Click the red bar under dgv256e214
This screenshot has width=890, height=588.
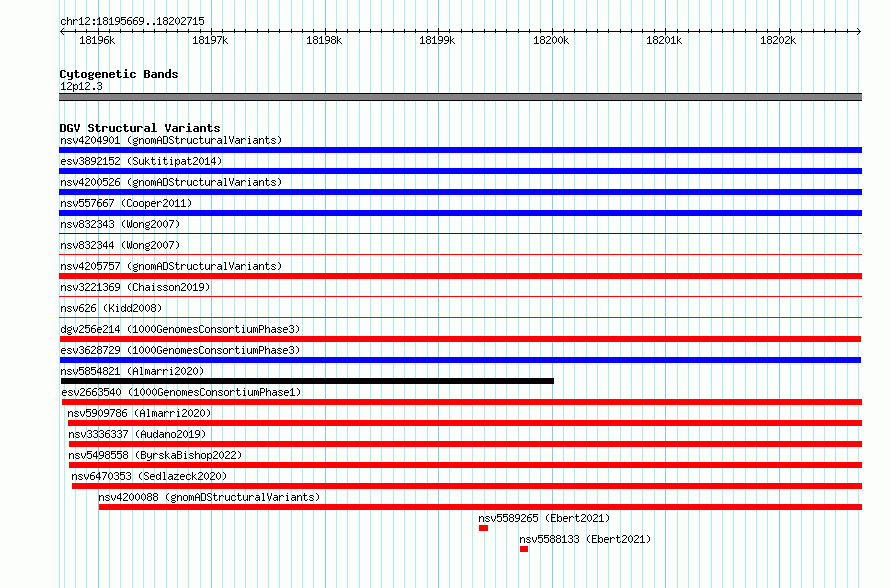460,339
